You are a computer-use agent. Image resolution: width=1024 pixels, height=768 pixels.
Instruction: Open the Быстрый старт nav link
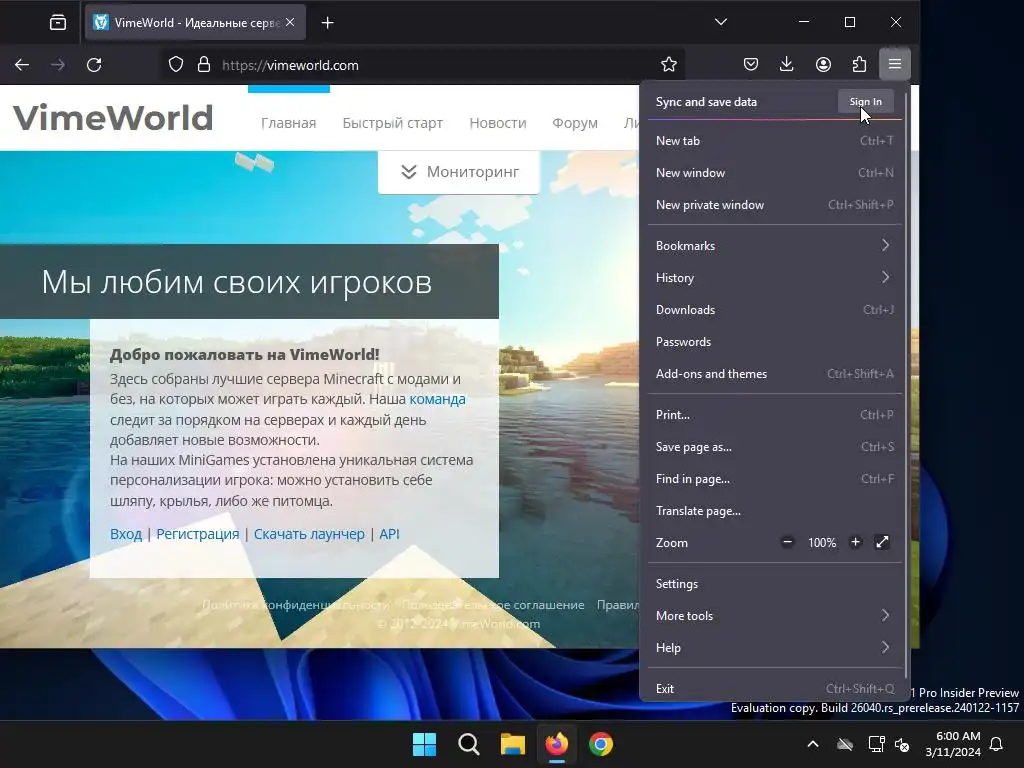coord(392,123)
